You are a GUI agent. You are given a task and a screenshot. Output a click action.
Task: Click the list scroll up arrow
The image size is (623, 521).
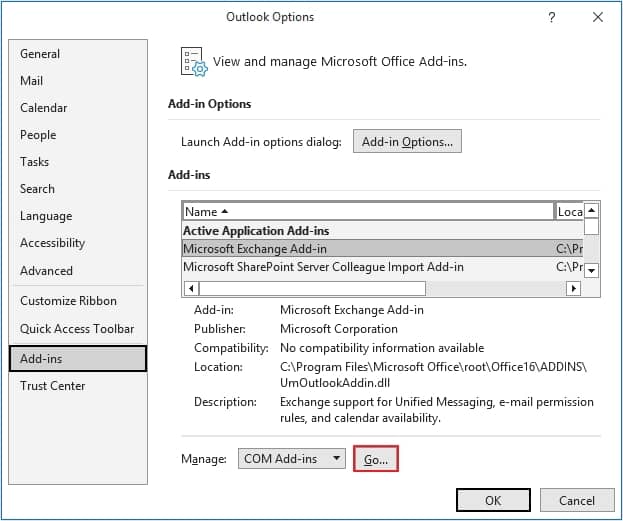tap(592, 210)
